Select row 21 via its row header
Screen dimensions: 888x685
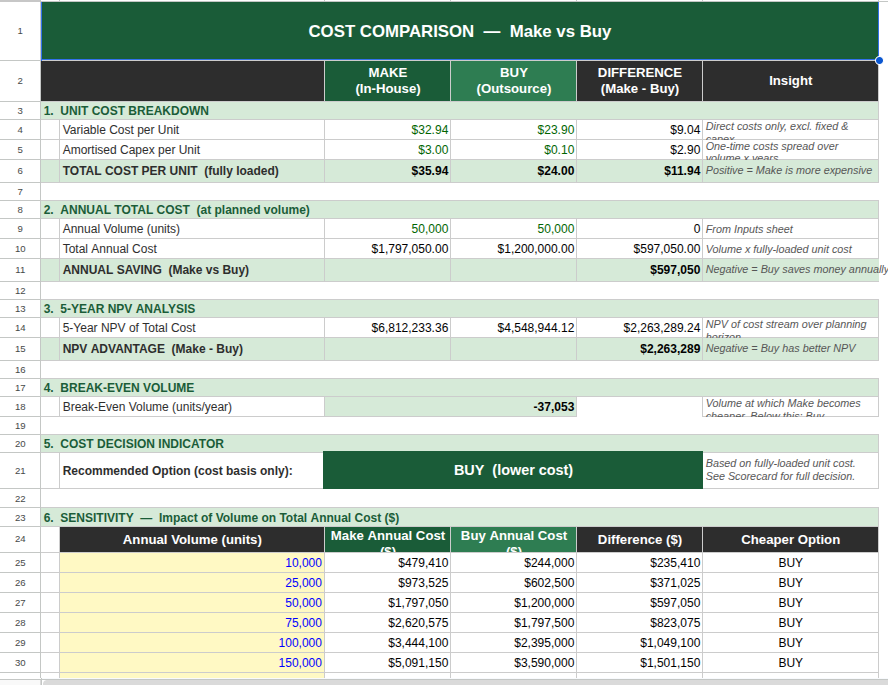pos(20,470)
